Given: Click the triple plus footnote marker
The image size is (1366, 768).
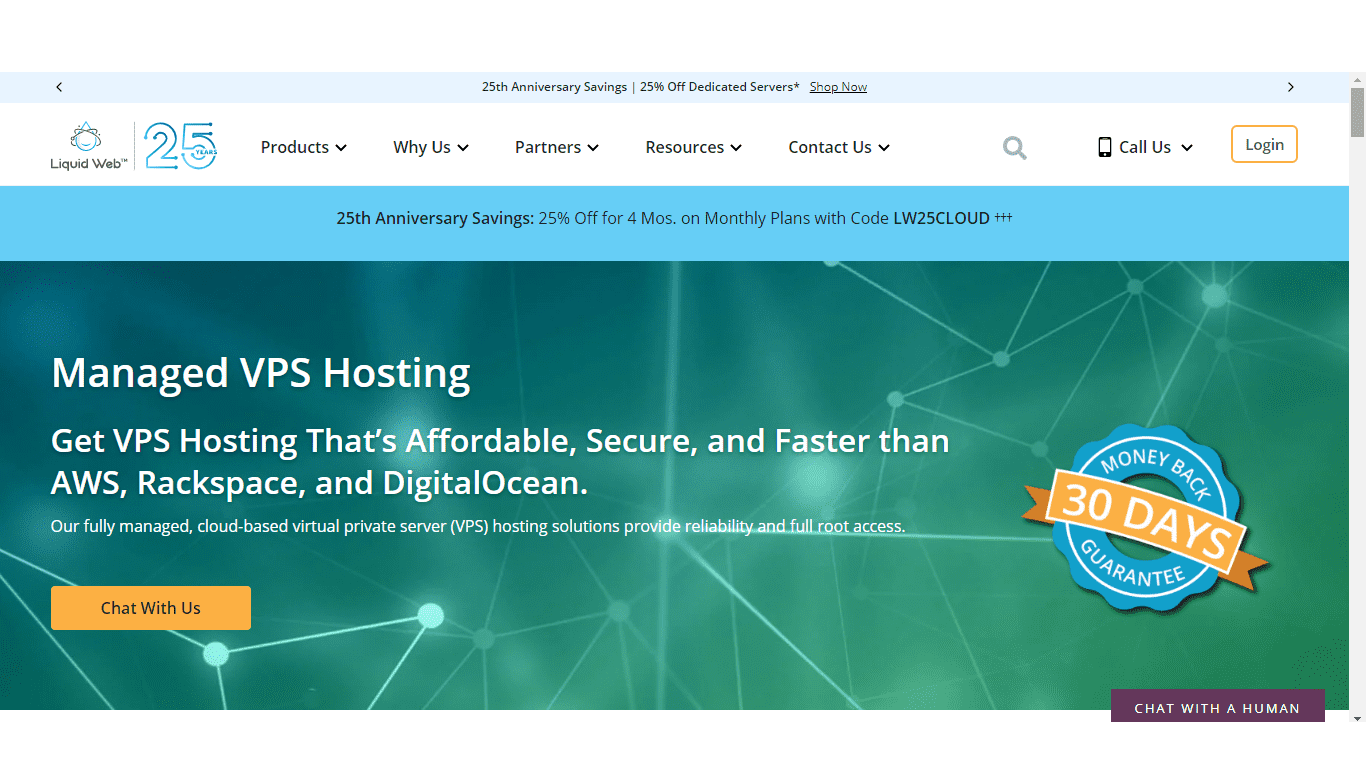Looking at the screenshot, I should 1003,217.
